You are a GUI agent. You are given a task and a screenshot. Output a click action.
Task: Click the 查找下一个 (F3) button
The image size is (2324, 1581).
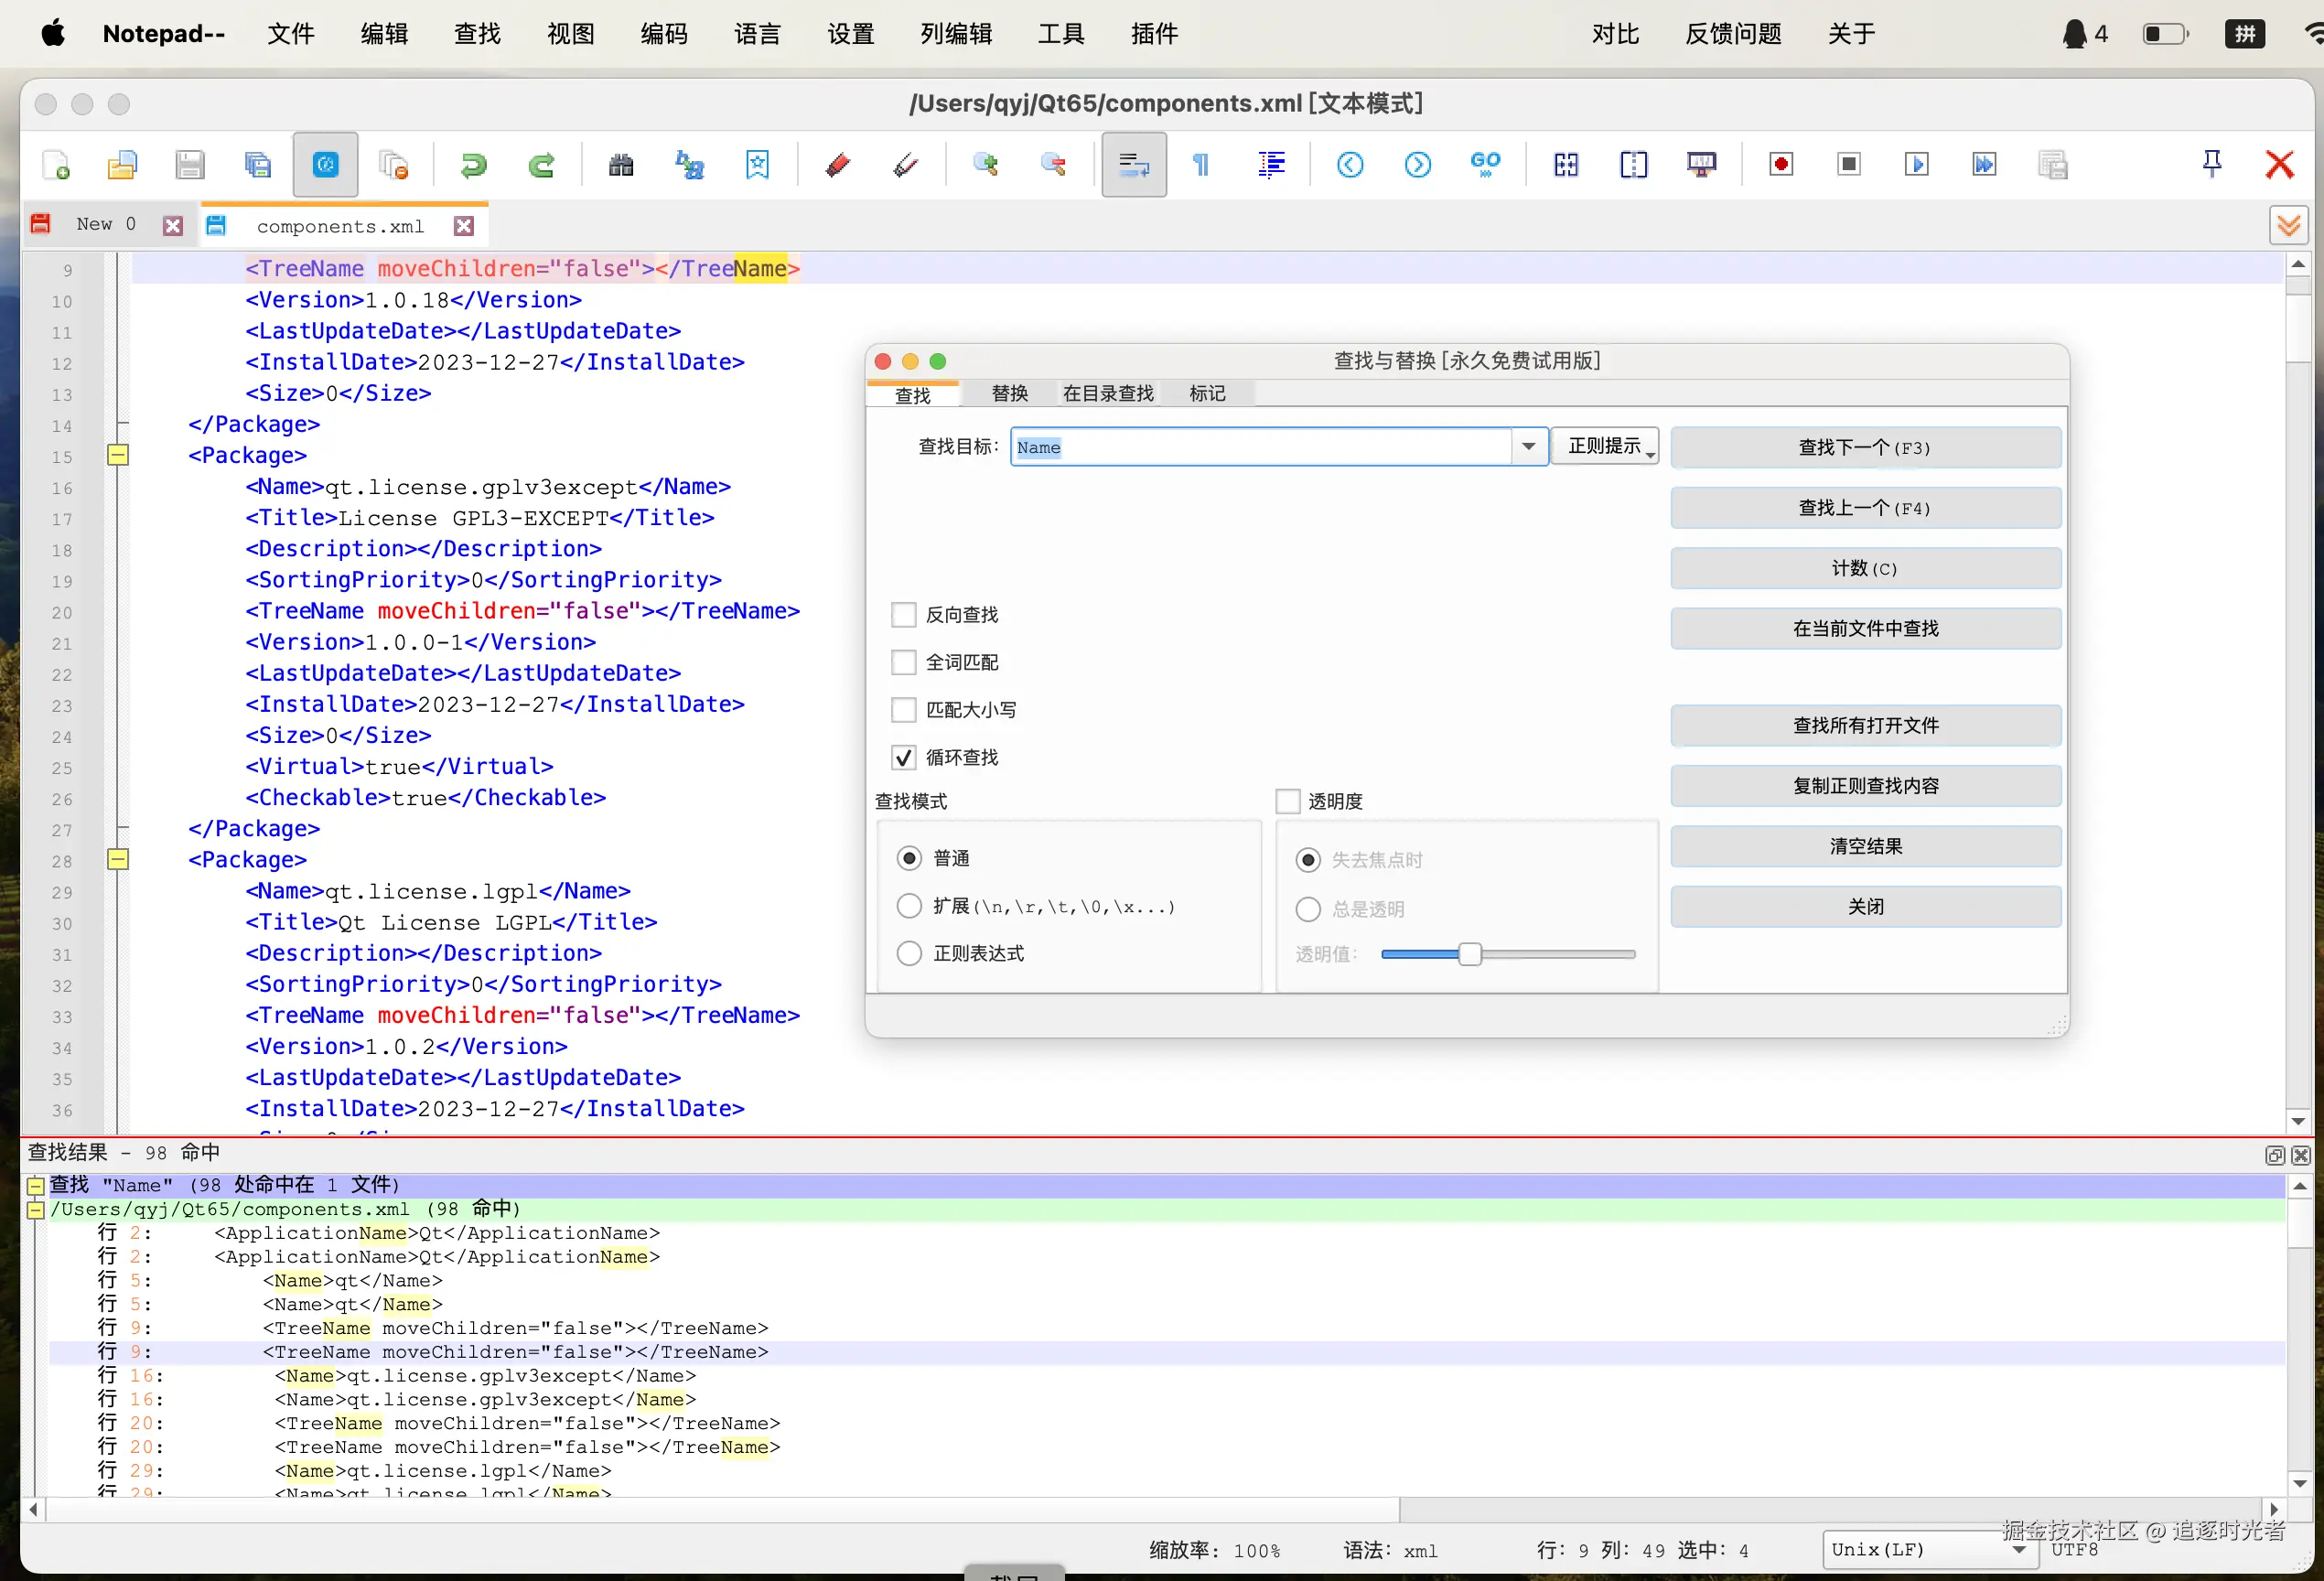pyautogui.click(x=1865, y=448)
